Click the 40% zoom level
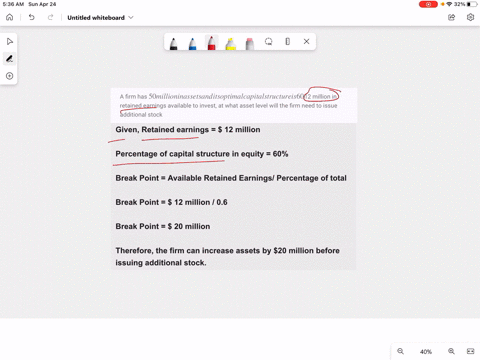480x360 pixels. [426, 352]
